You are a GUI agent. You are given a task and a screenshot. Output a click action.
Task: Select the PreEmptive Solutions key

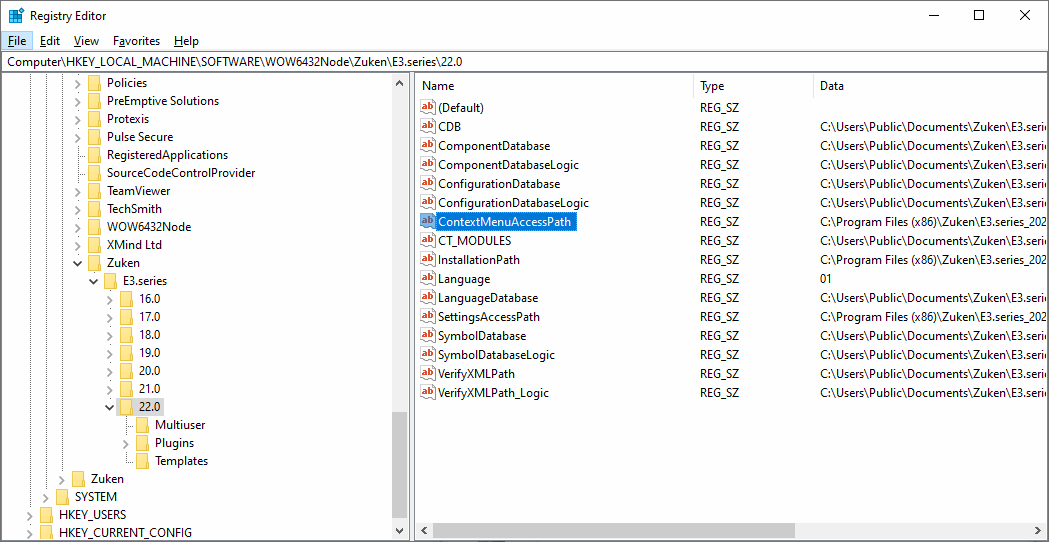(x=163, y=101)
